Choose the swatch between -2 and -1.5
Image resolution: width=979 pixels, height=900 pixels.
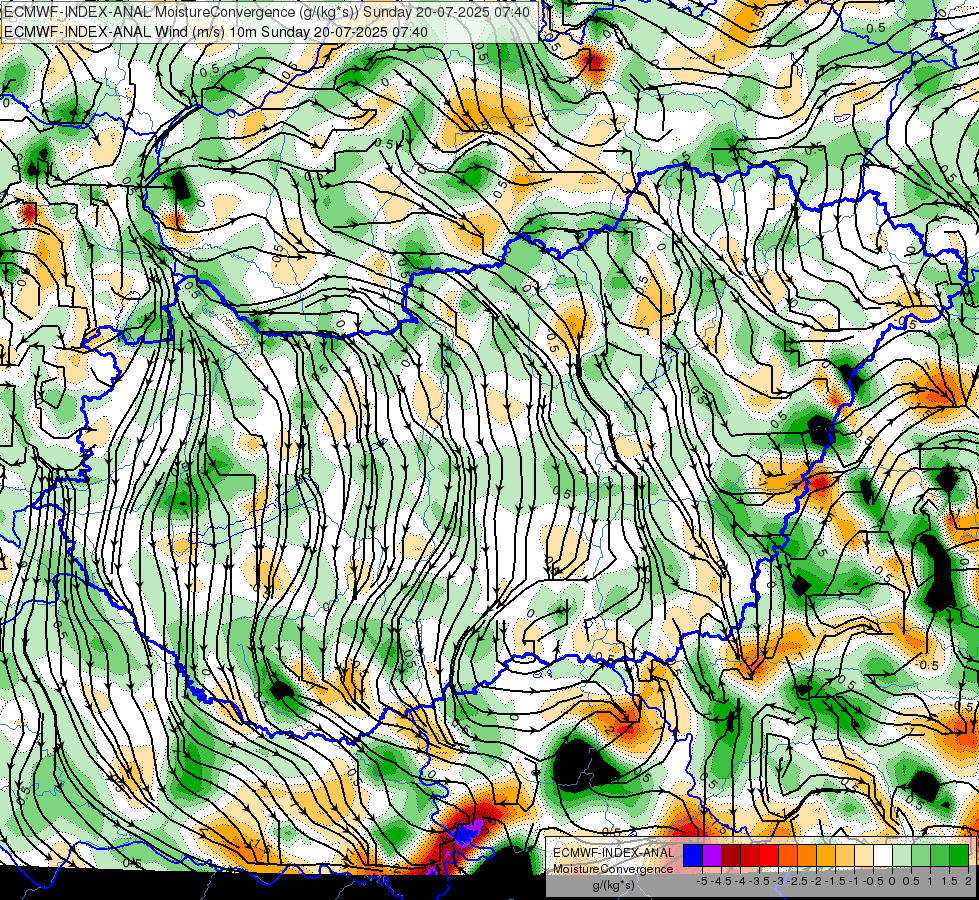point(826,856)
